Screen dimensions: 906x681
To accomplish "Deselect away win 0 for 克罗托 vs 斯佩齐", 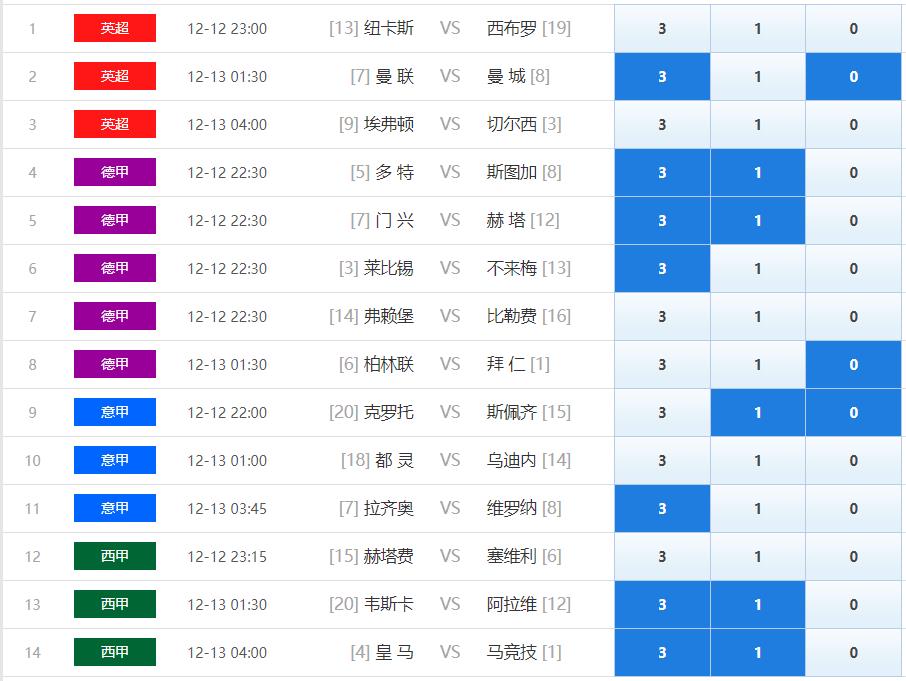I will (x=853, y=412).
